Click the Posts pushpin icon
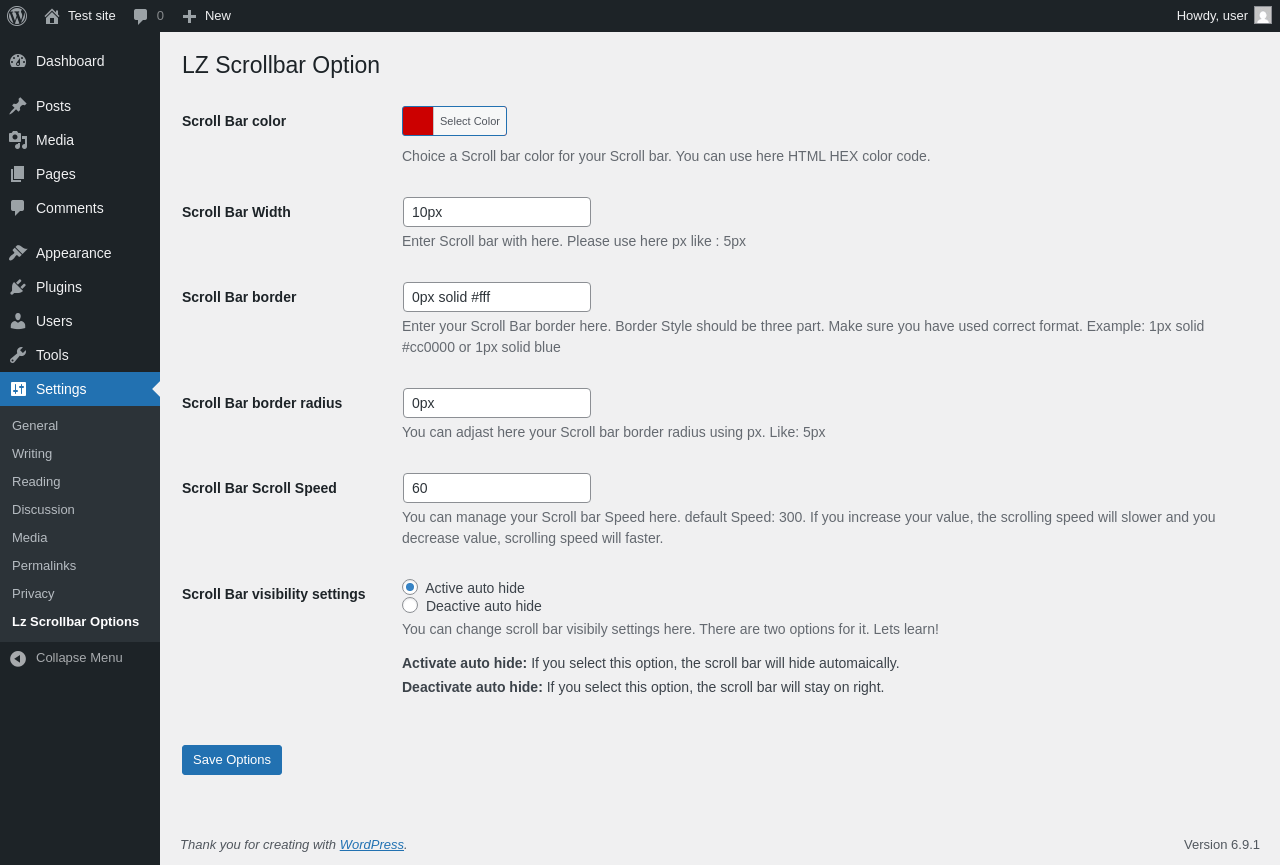The height and width of the screenshot is (865, 1280). [x=18, y=106]
